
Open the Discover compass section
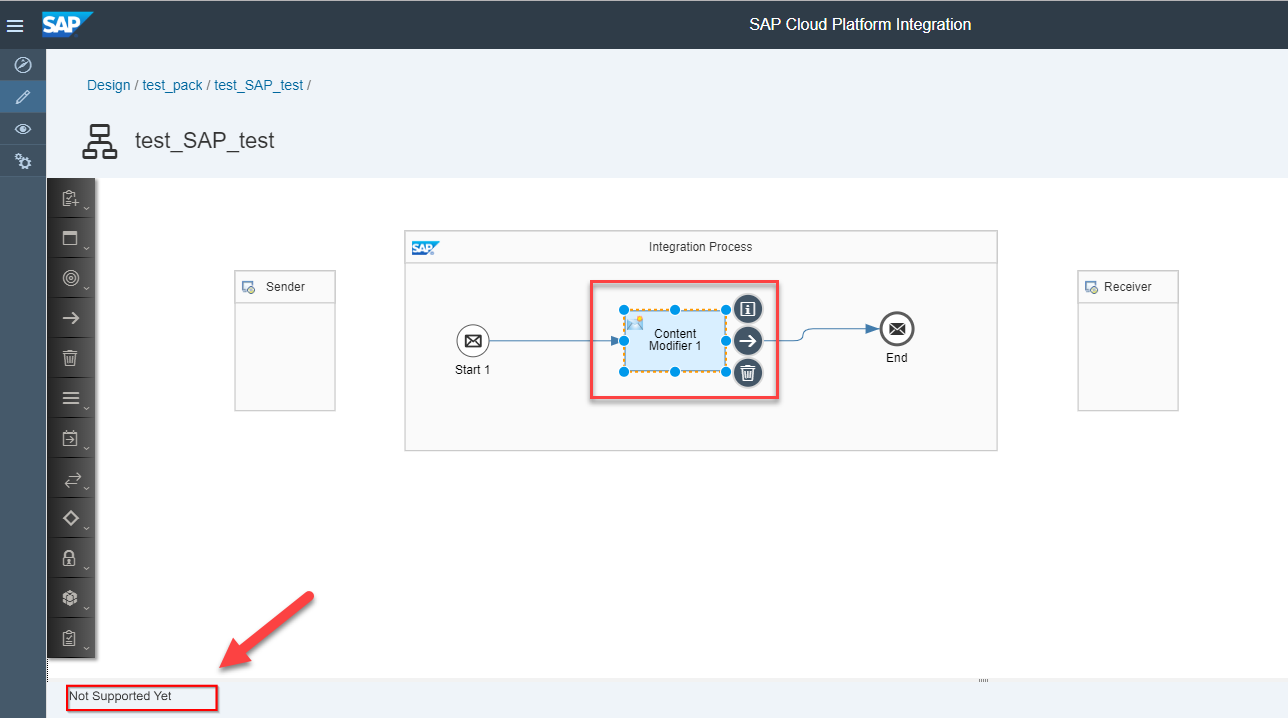click(x=23, y=65)
